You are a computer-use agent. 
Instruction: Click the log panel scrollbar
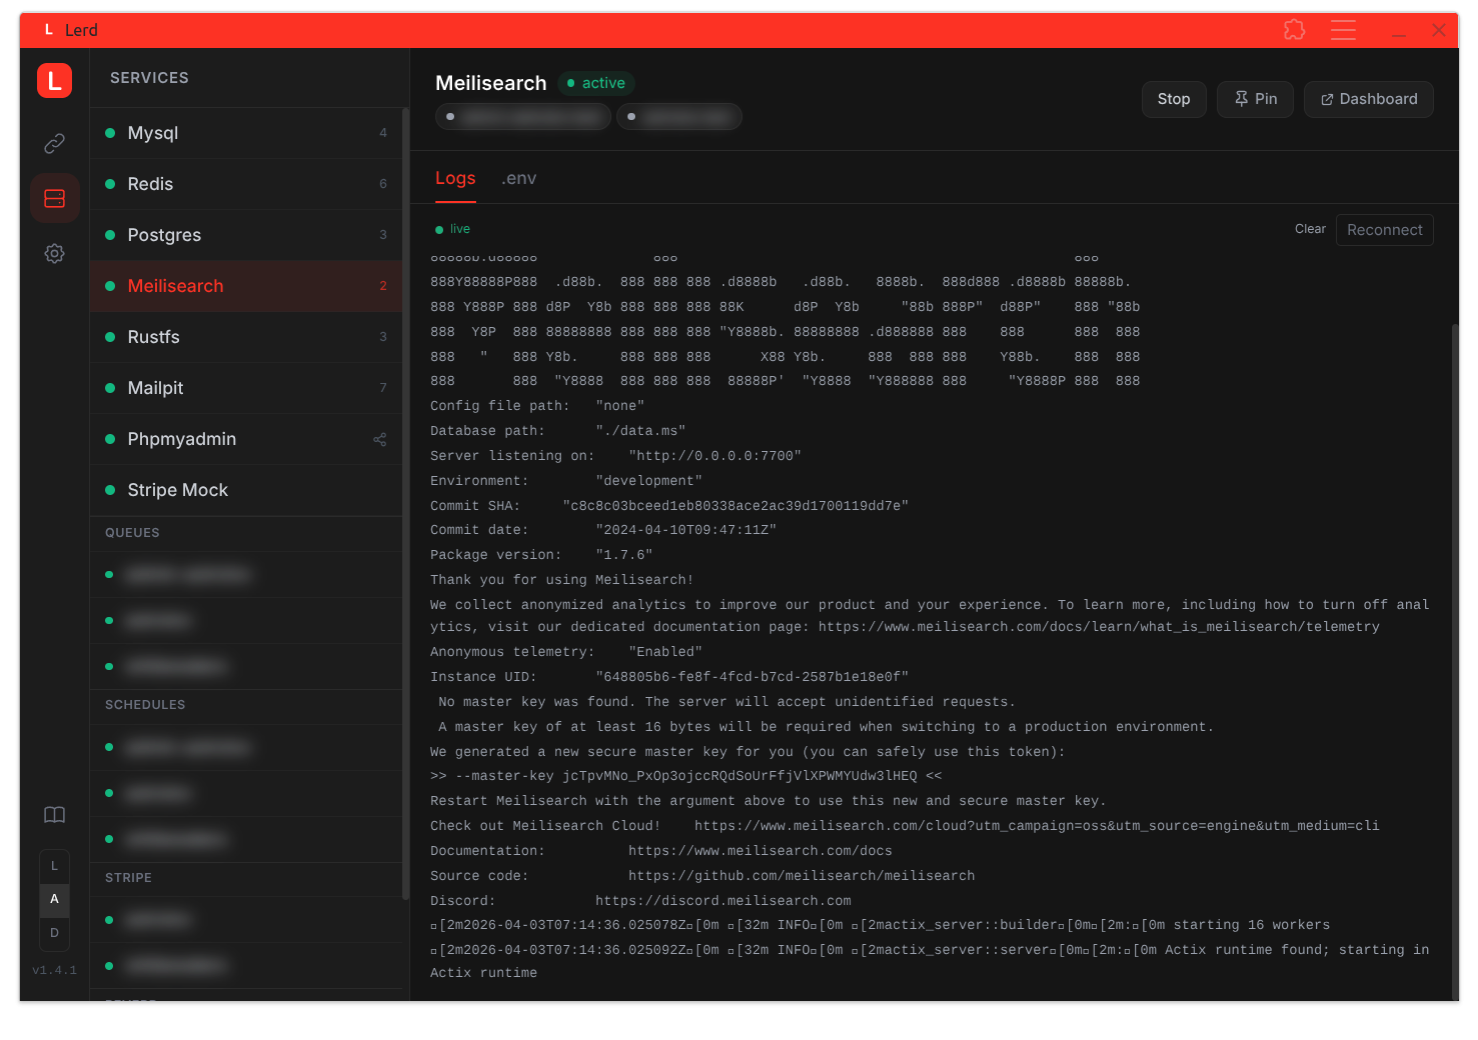pyautogui.click(x=1455, y=660)
